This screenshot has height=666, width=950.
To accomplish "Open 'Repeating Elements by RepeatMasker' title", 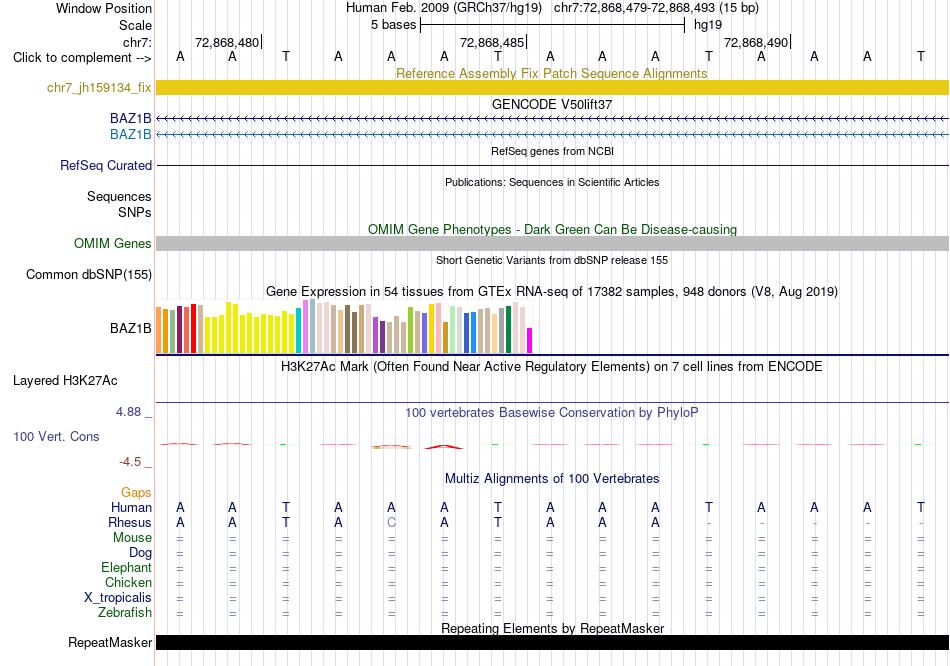I will pyautogui.click(x=553, y=628).
